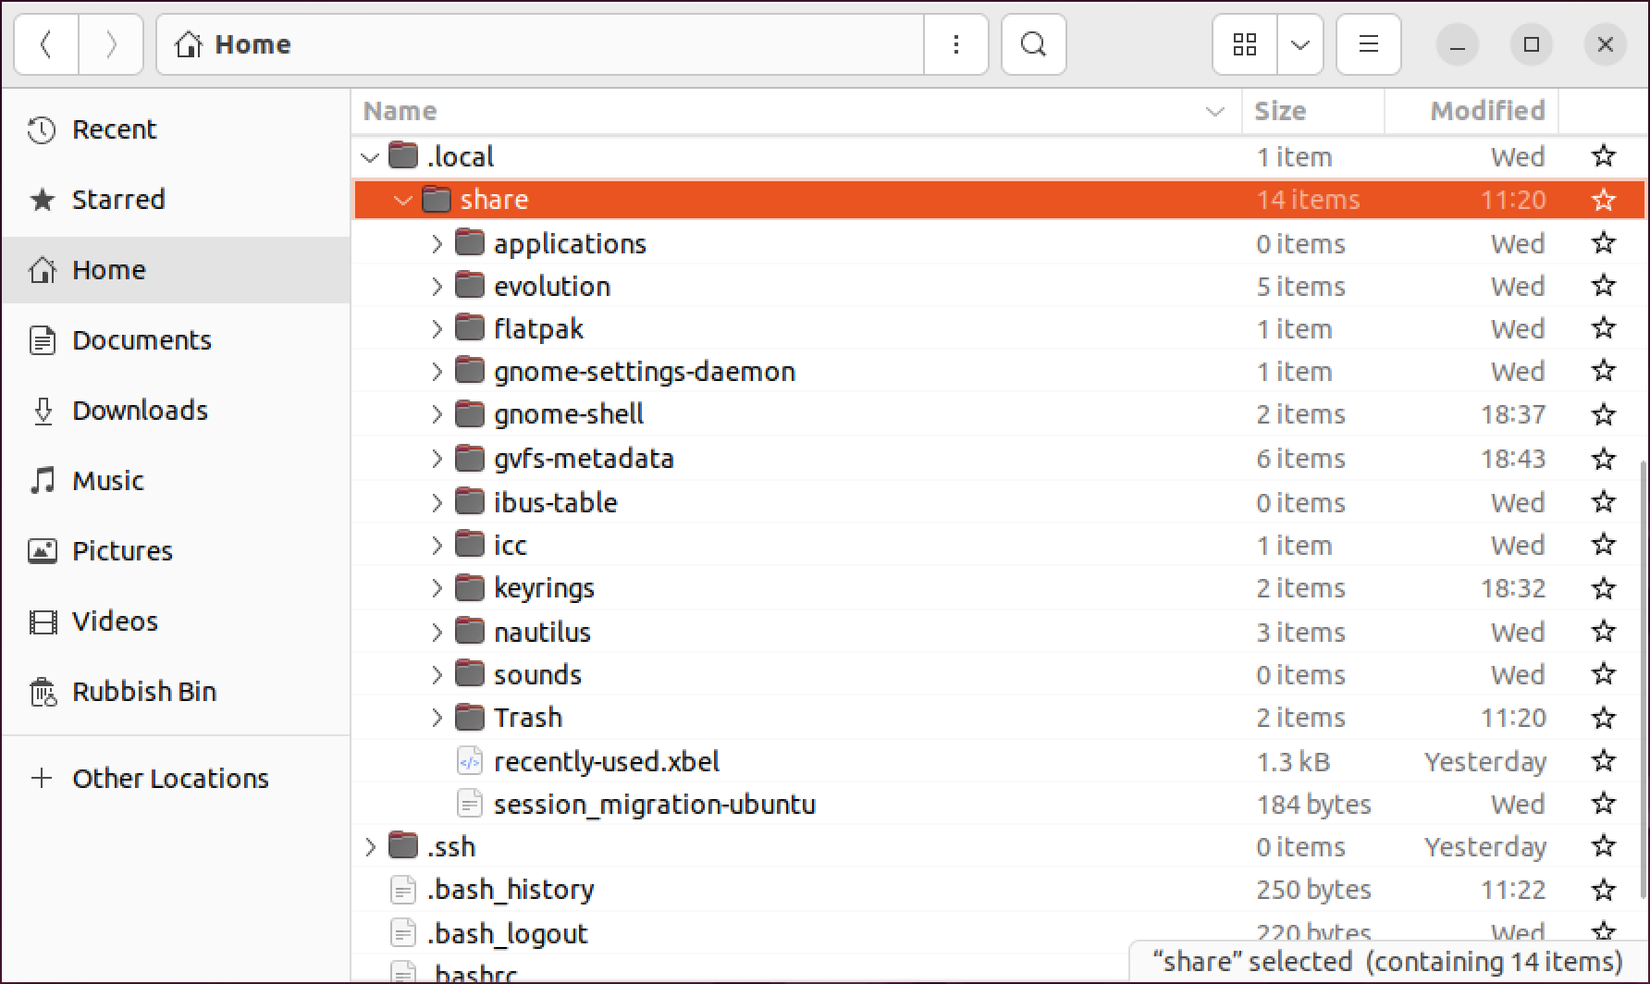Open the path options three-dot menu

[x=955, y=44]
